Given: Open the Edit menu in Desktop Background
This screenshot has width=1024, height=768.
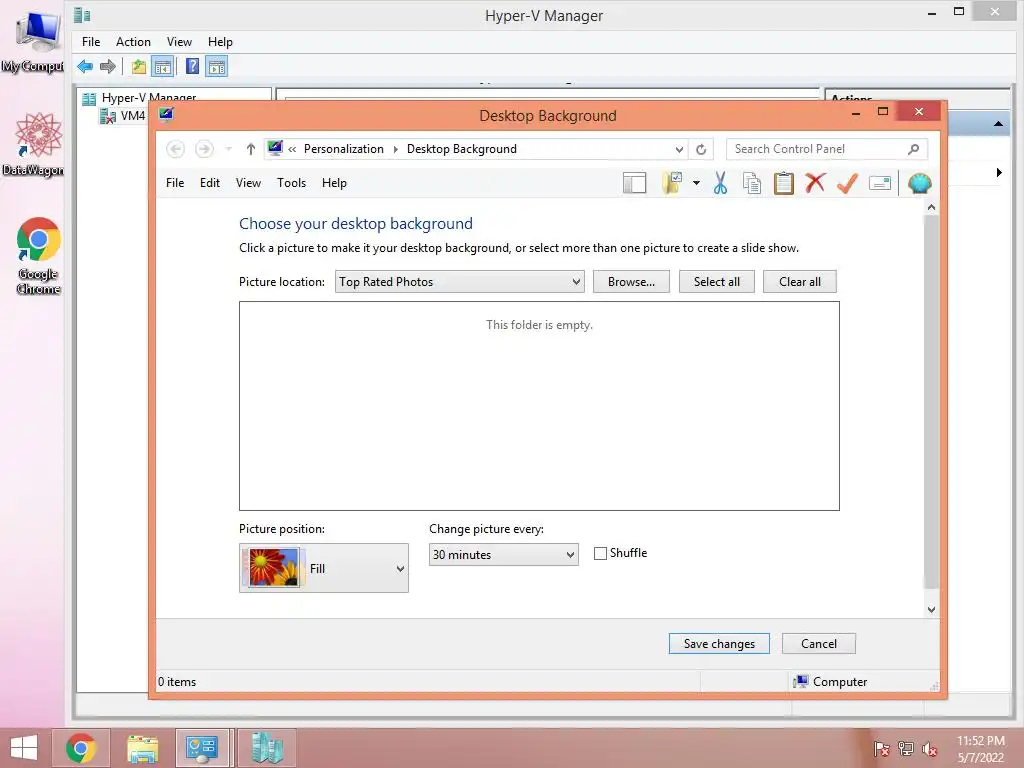Looking at the screenshot, I should (210, 183).
